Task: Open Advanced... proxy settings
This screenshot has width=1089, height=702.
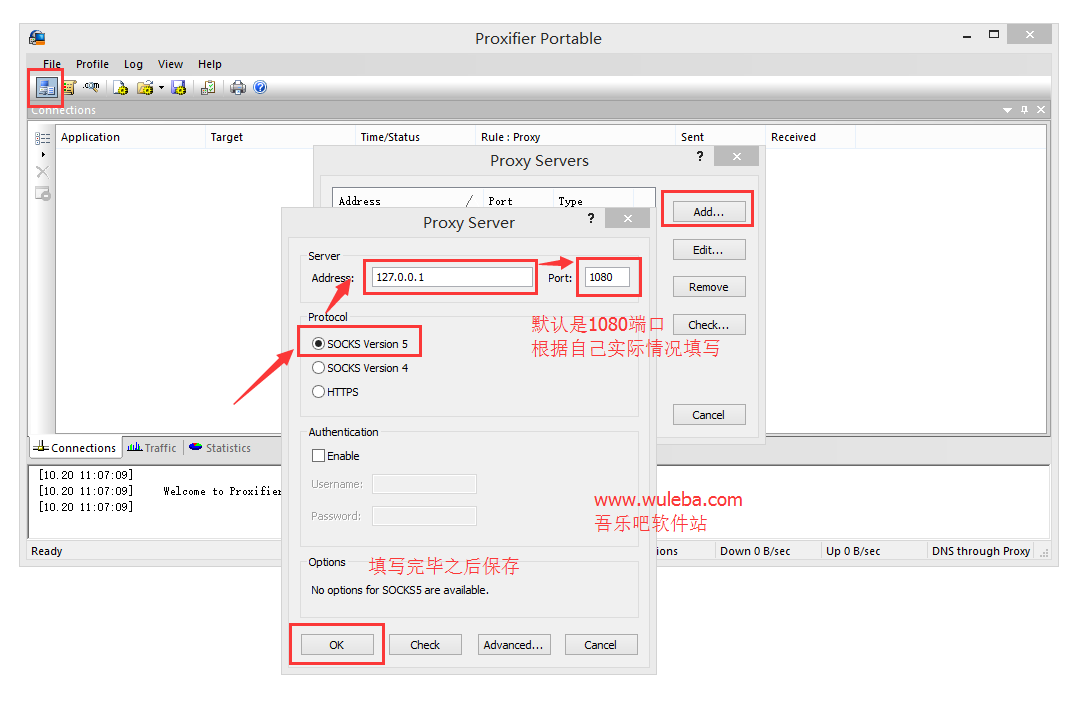Action: coord(514,645)
